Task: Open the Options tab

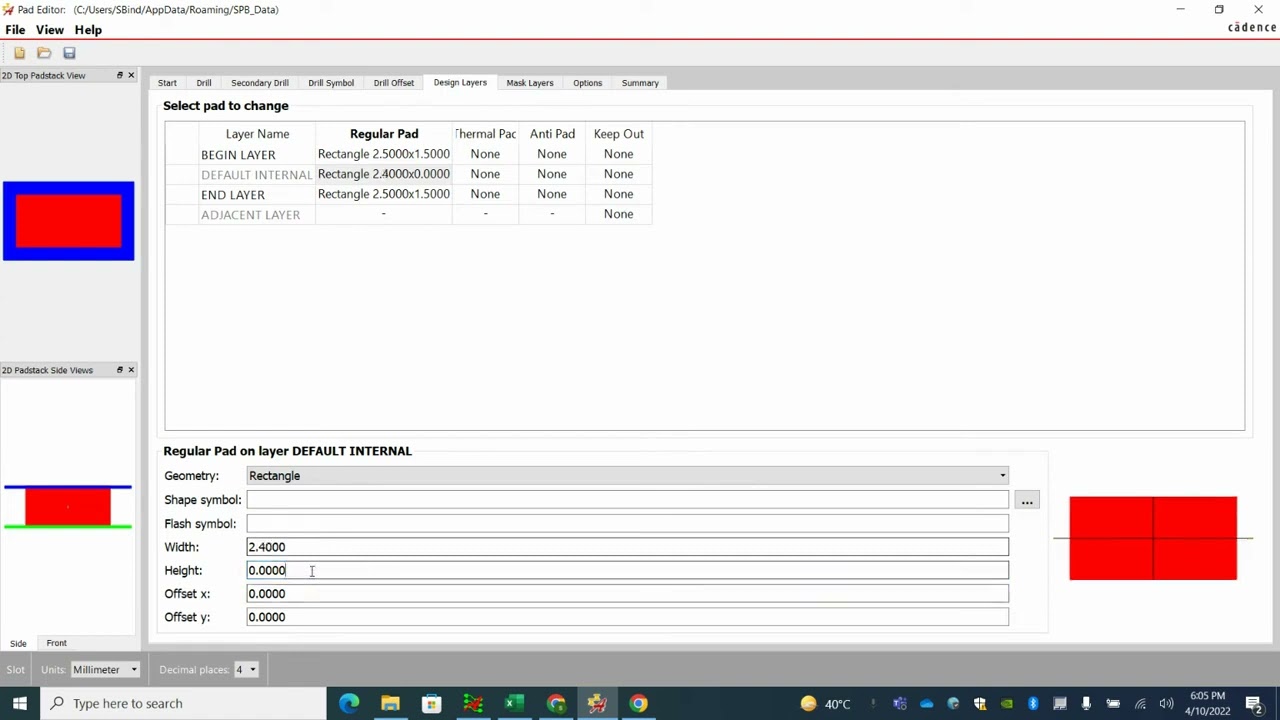Action: pyautogui.click(x=588, y=83)
